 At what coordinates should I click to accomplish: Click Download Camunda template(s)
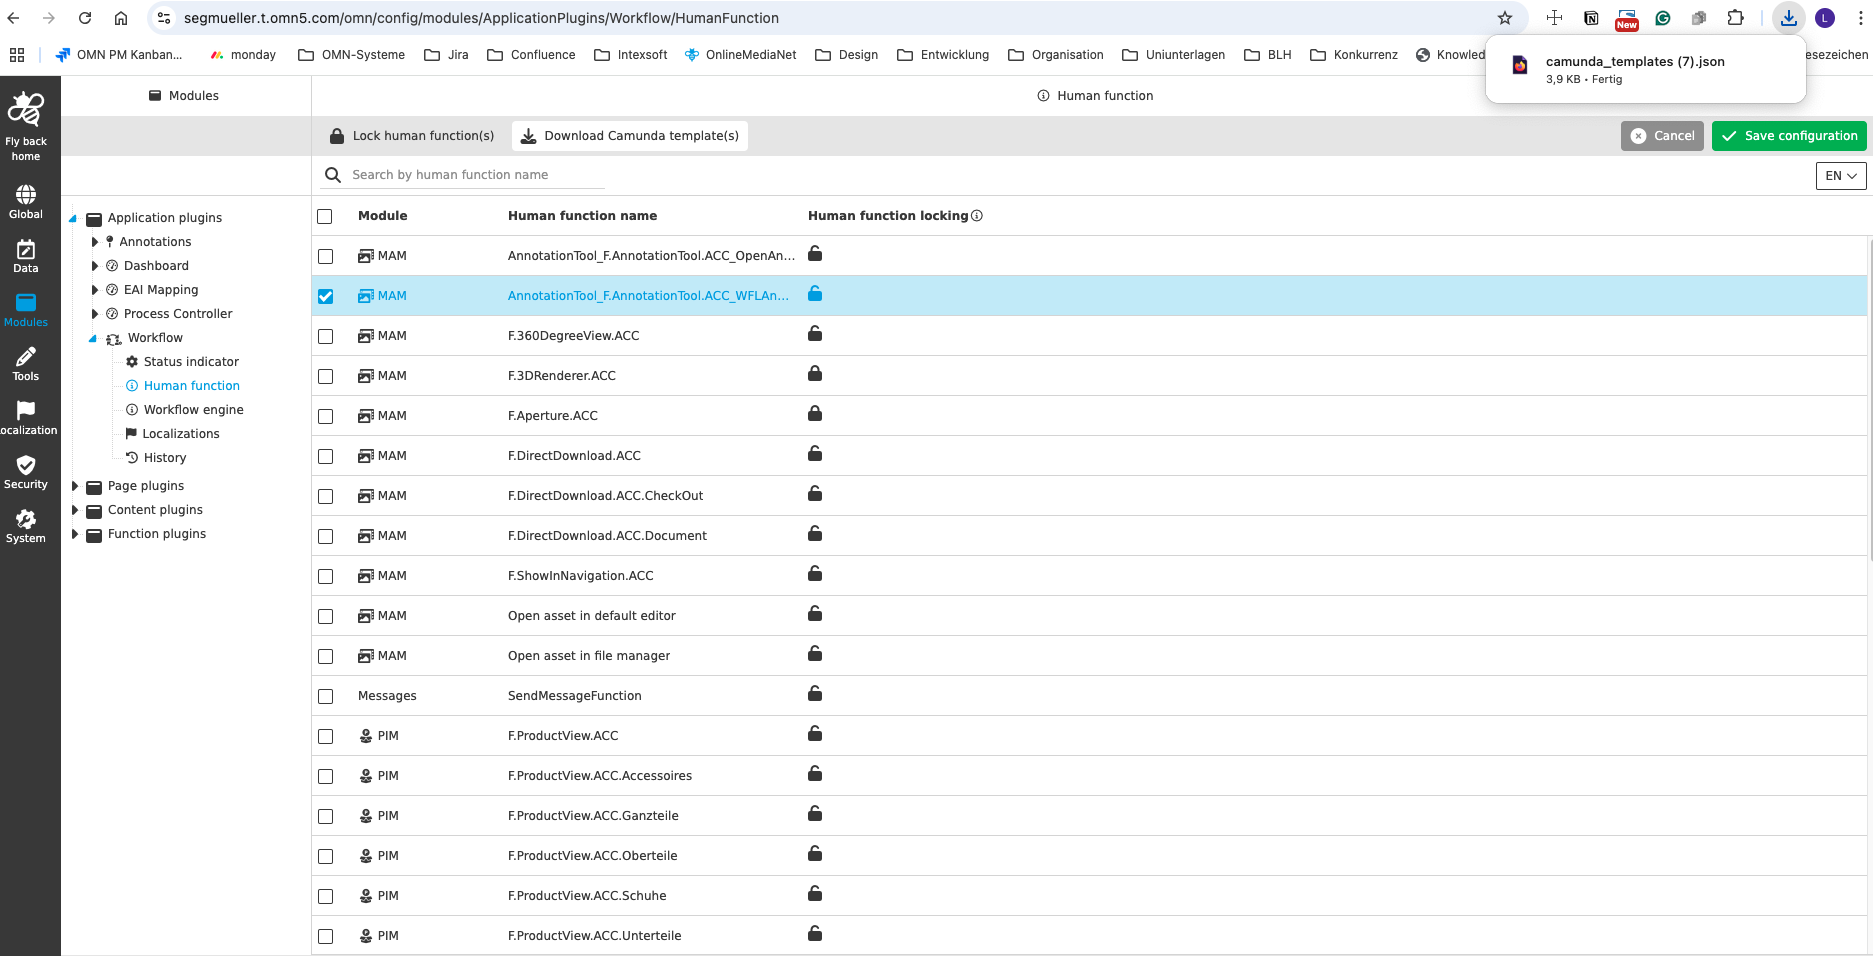click(x=629, y=135)
